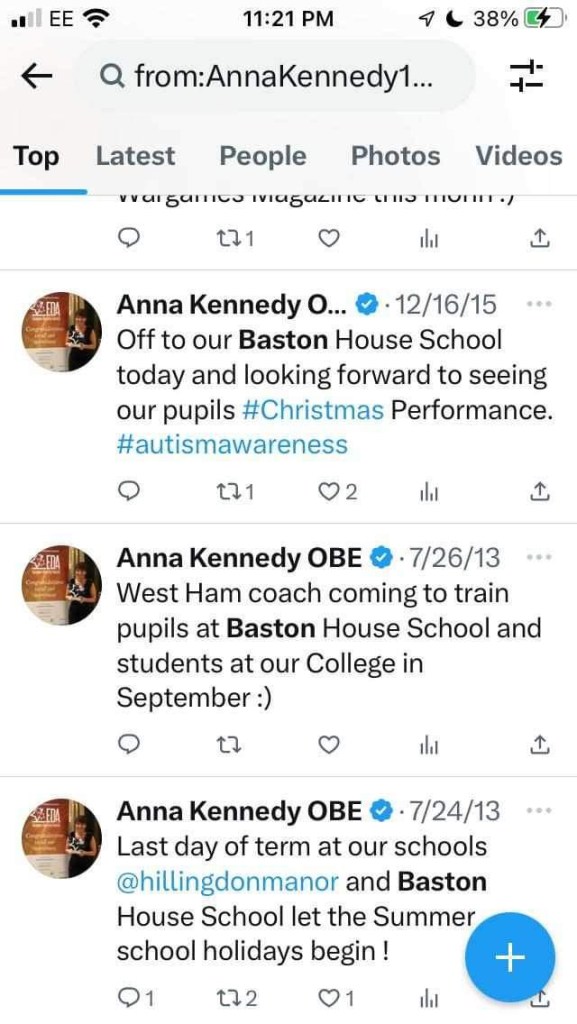The height and width of the screenshot is (1024, 577).
Task: Reply to the Baston House School Christmas tweet
Action: [129, 491]
